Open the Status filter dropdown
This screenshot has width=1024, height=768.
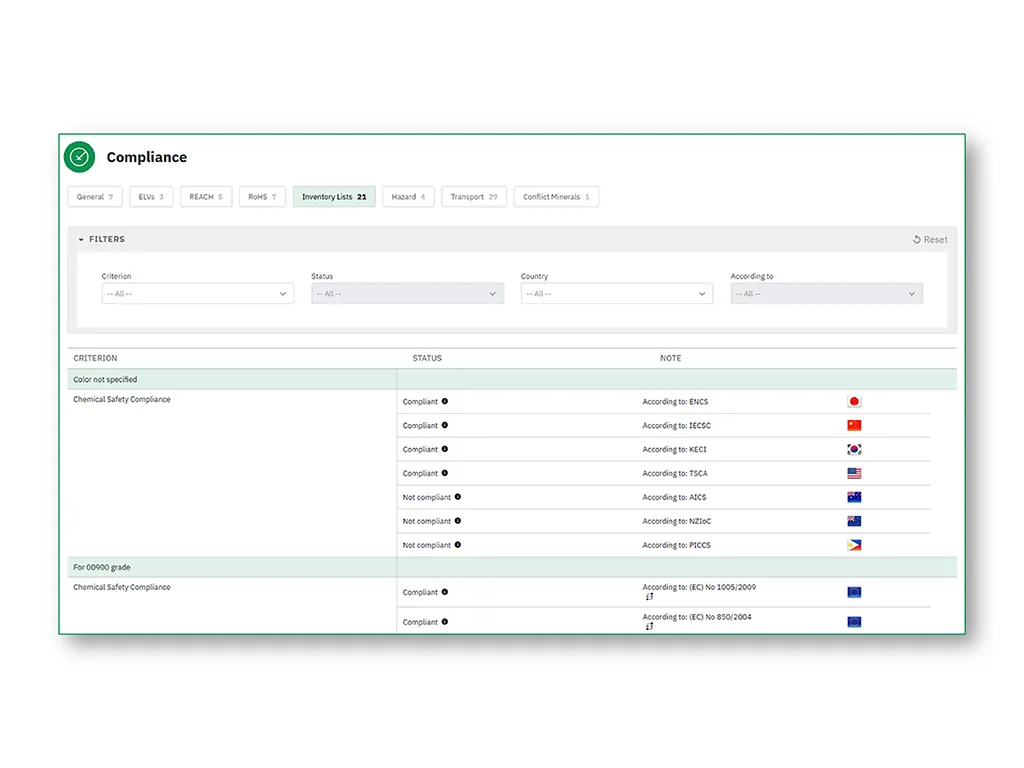pyautogui.click(x=407, y=294)
